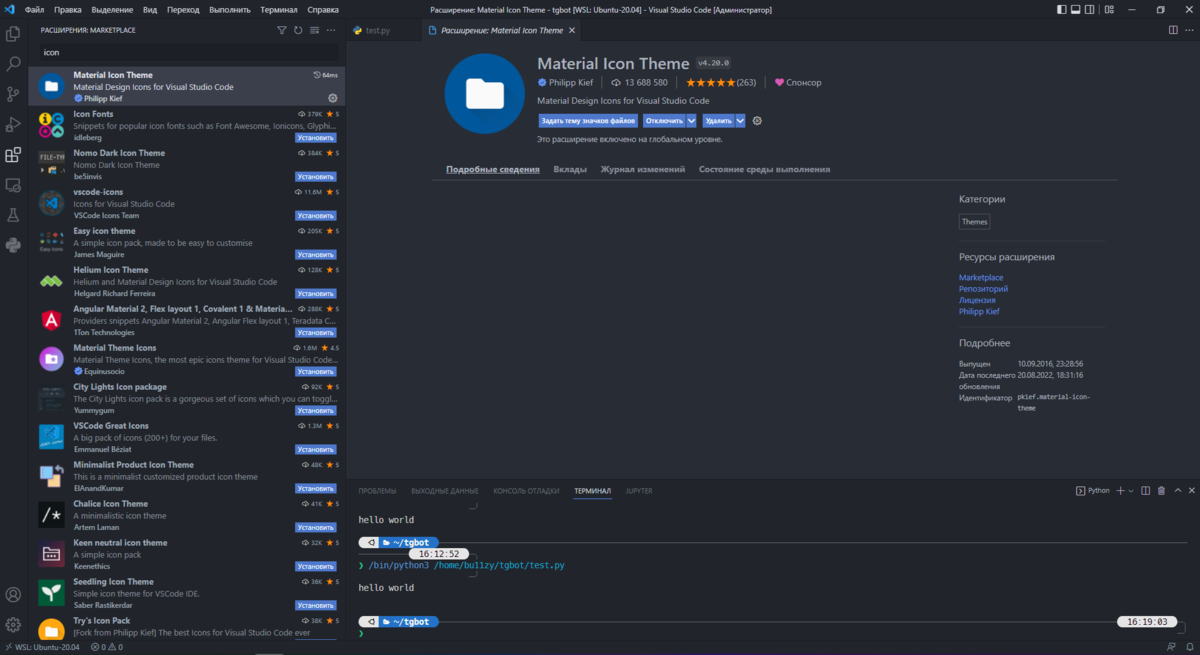This screenshot has width=1200, height=655.
Task: Open the Explorer view icon
Action: [x=13, y=33]
